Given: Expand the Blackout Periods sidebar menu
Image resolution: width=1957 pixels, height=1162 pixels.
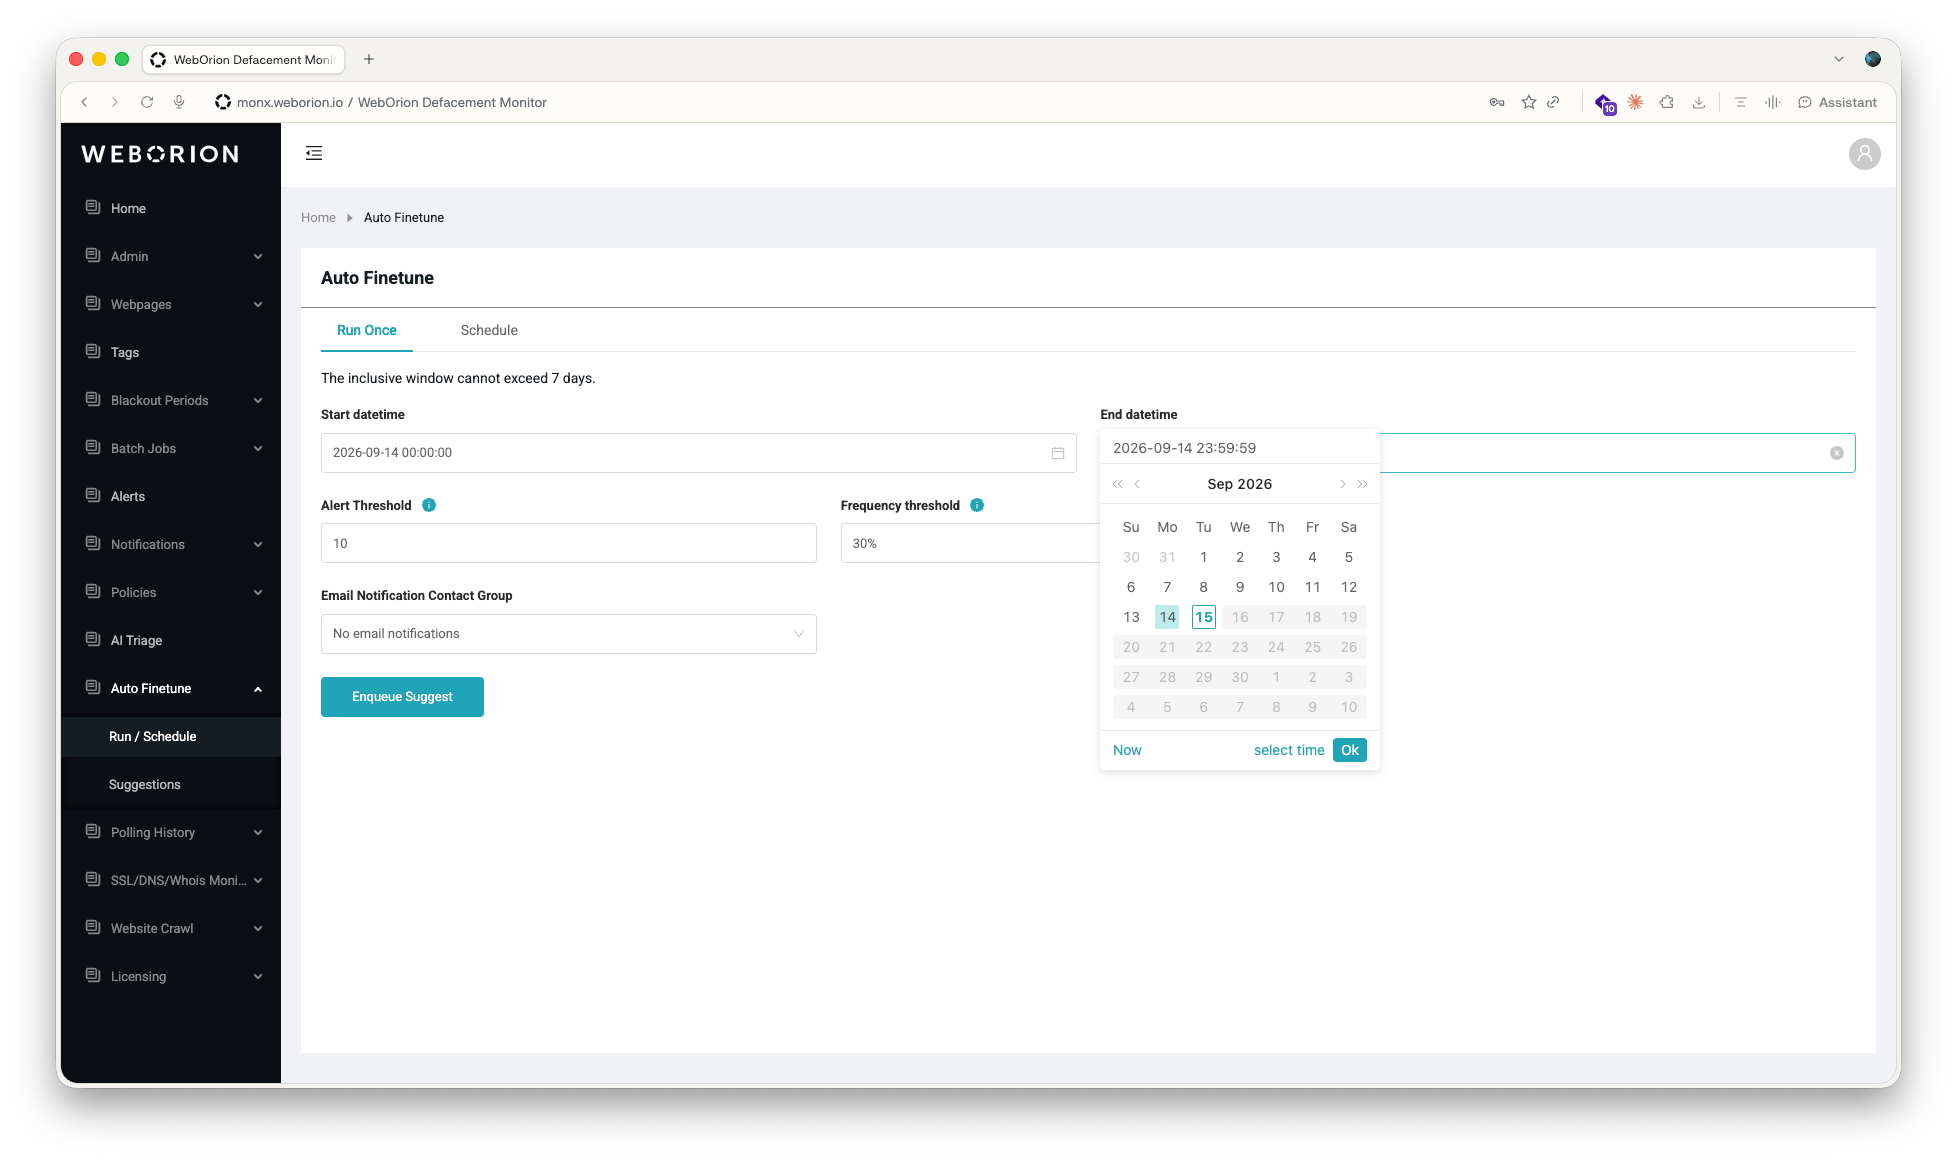Looking at the screenshot, I should pyautogui.click(x=171, y=400).
